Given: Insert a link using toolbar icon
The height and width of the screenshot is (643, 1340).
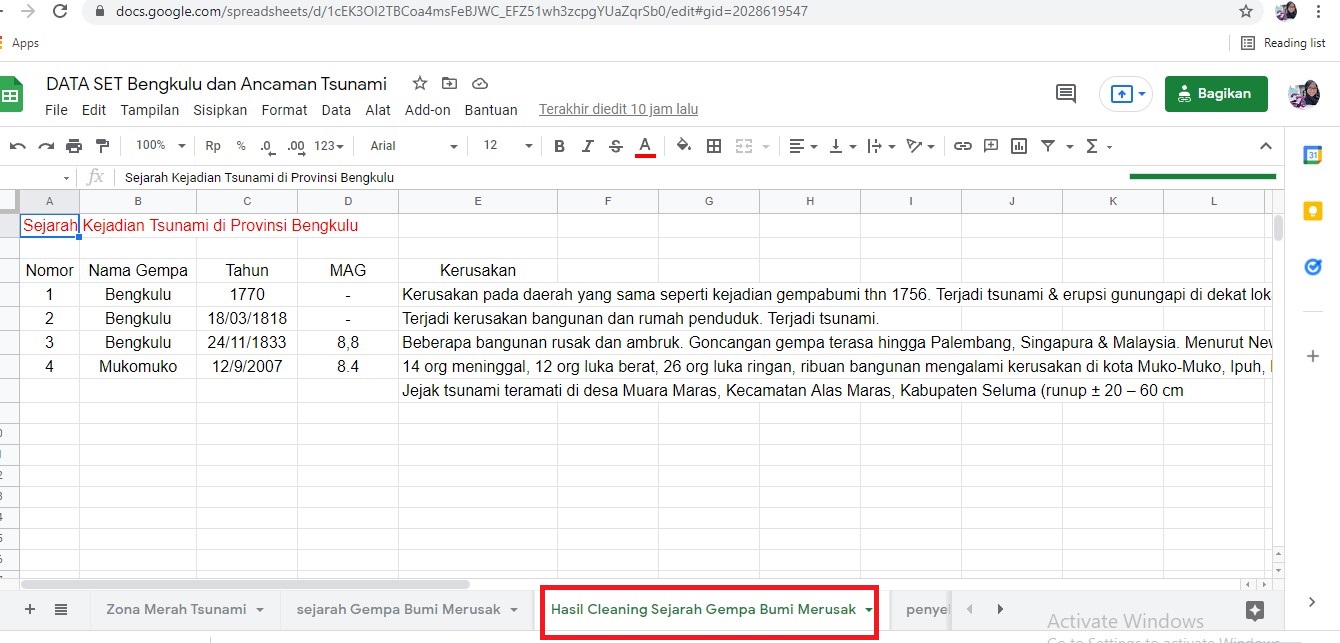Looking at the screenshot, I should click(962, 146).
